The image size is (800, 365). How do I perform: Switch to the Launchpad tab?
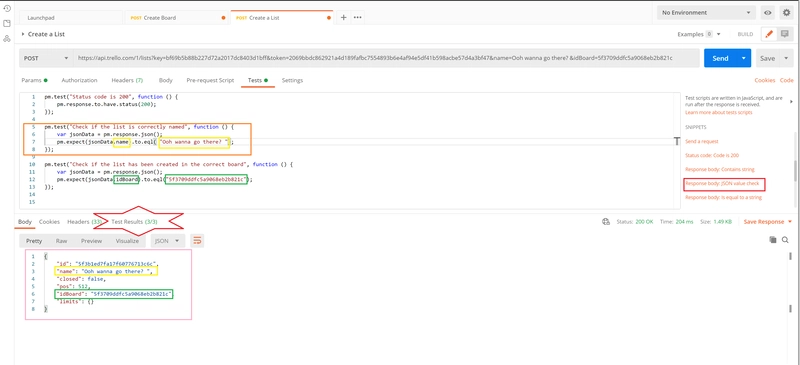click(72, 17)
